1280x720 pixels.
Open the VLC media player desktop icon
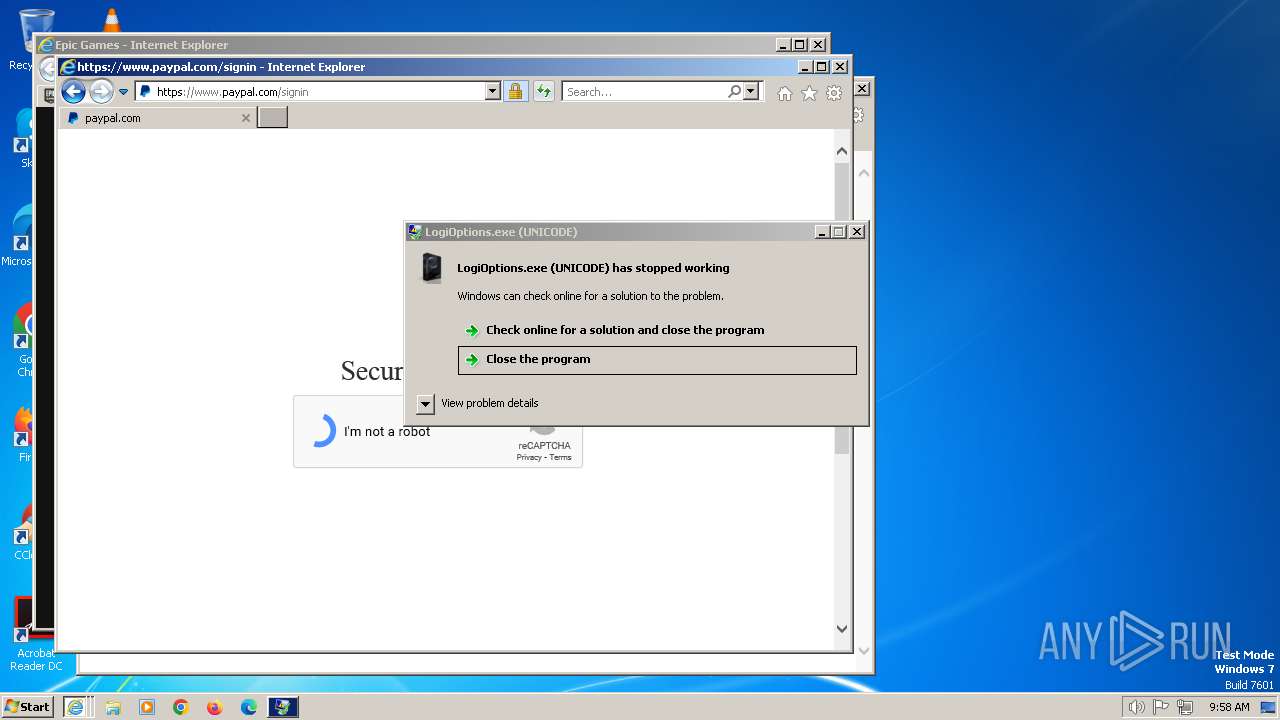[112, 20]
